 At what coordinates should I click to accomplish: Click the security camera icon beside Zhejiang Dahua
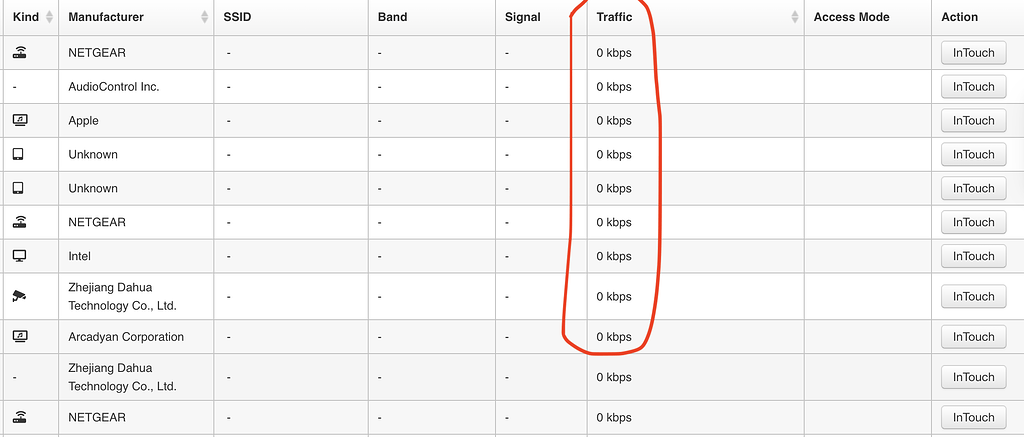click(x=19, y=296)
